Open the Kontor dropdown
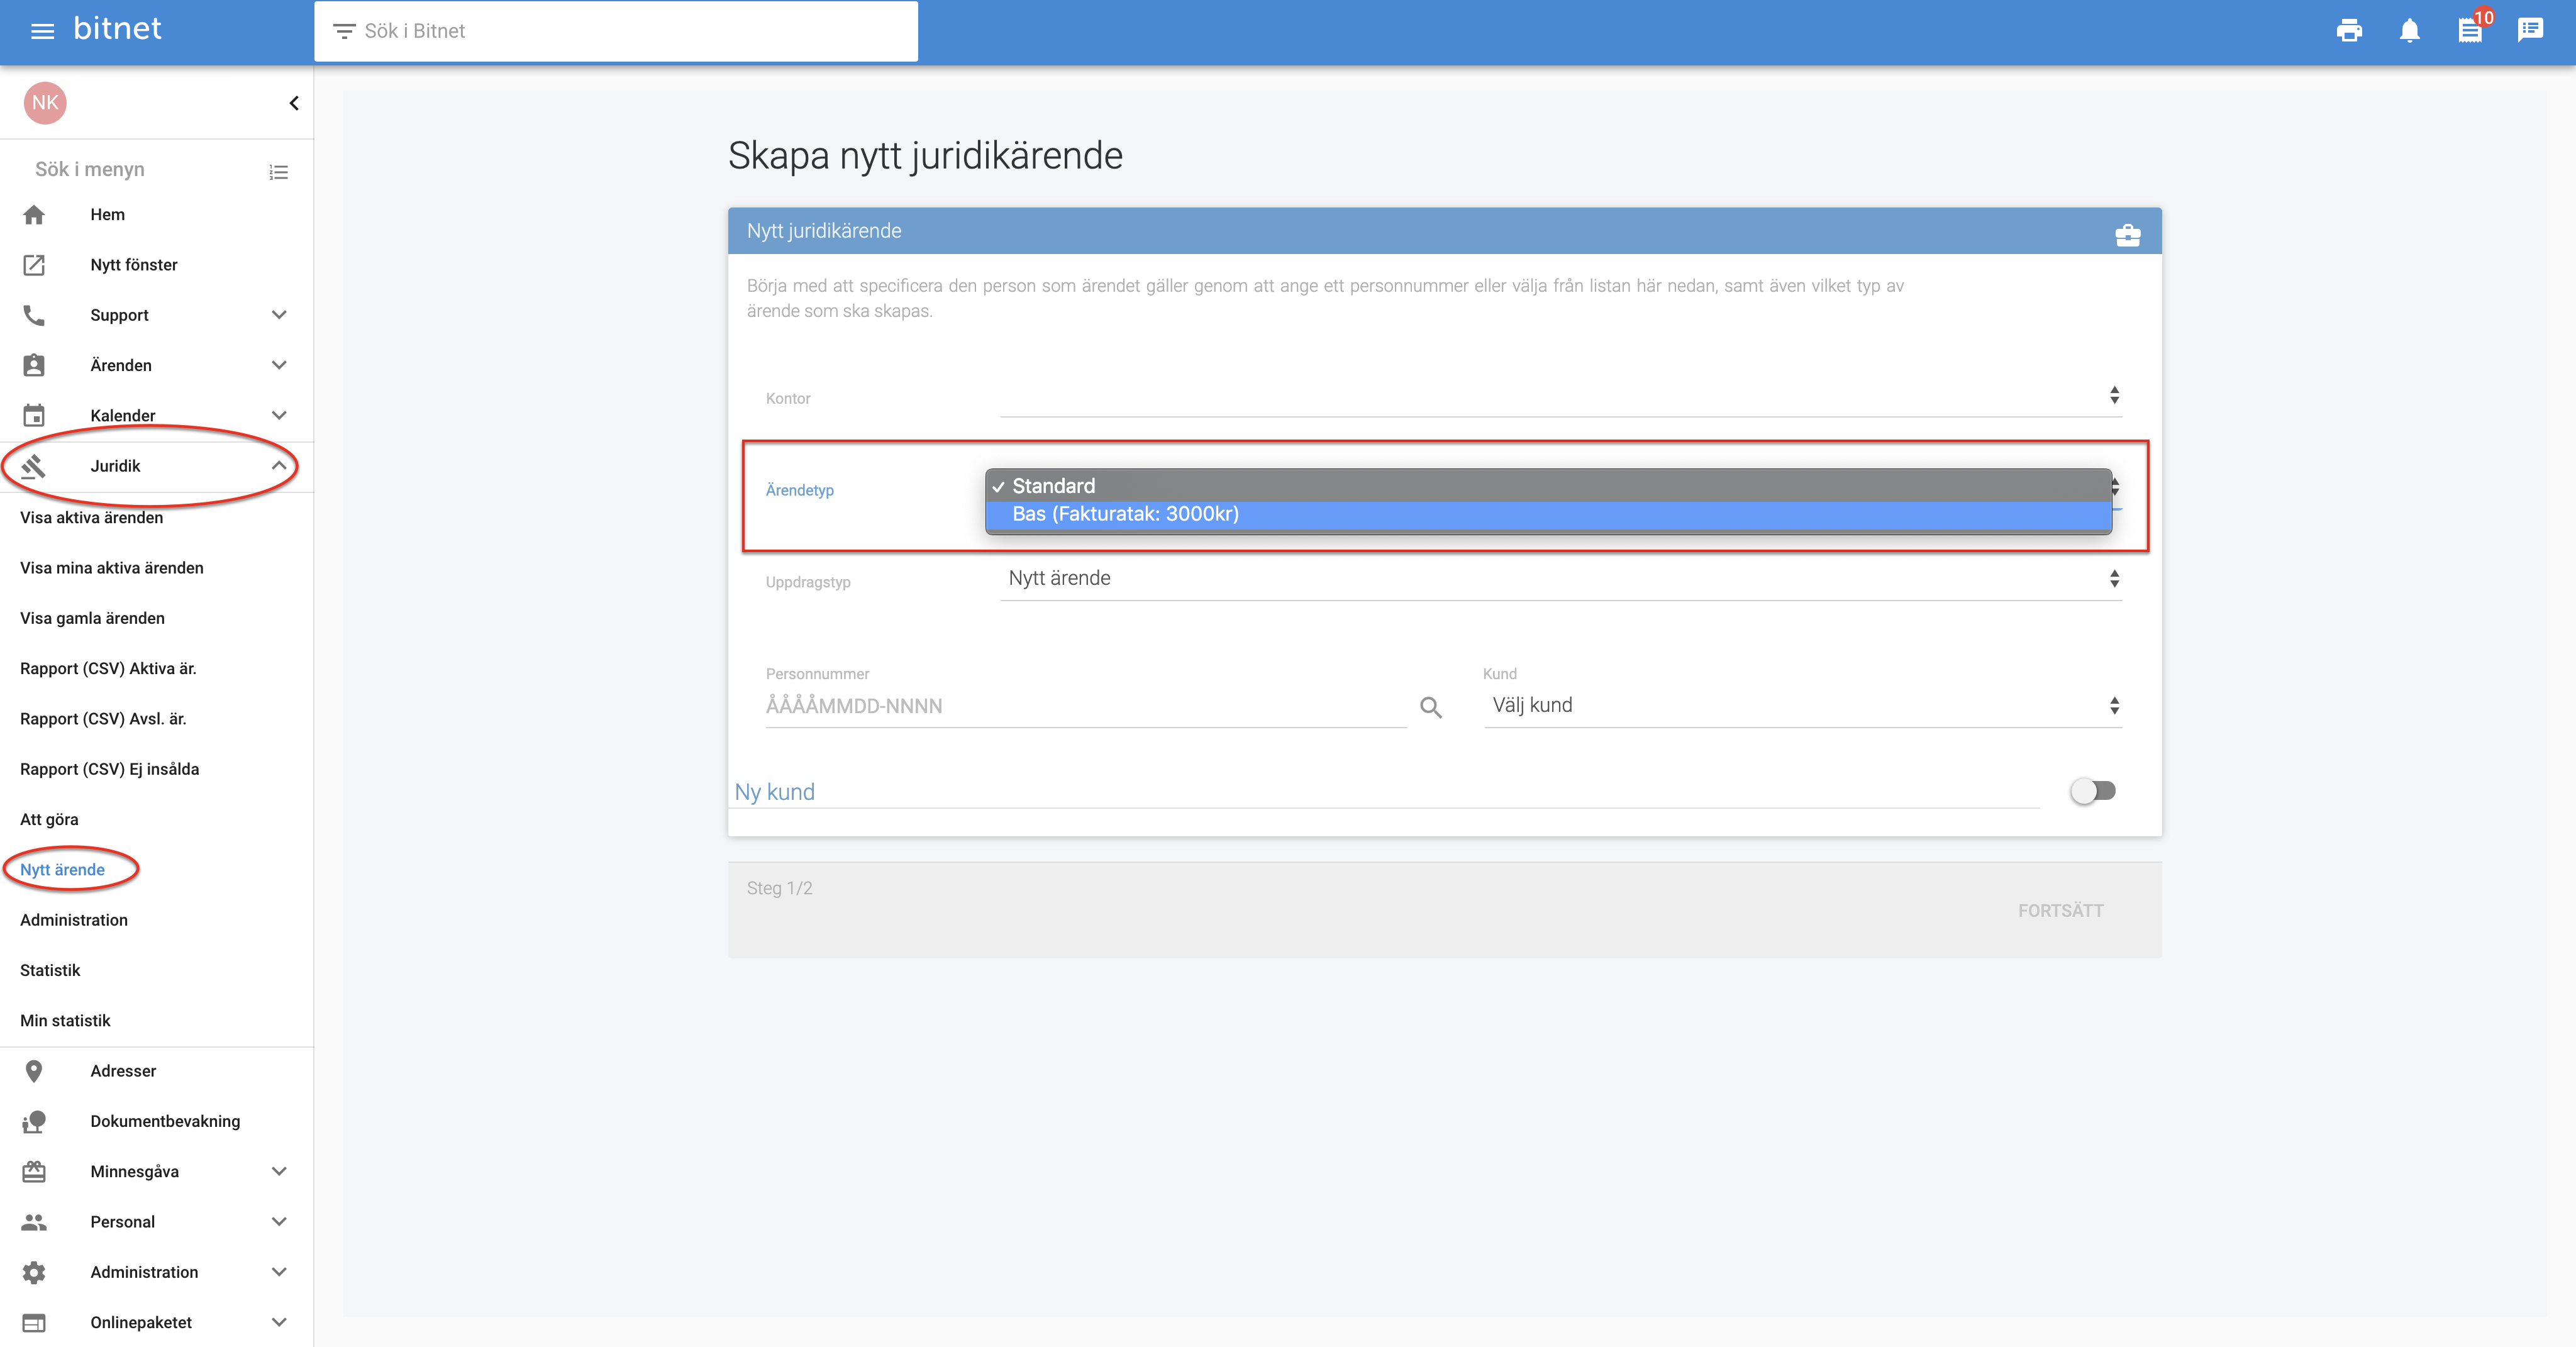Screen dimensions: 2576x1347 click(x=1561, y=395)
